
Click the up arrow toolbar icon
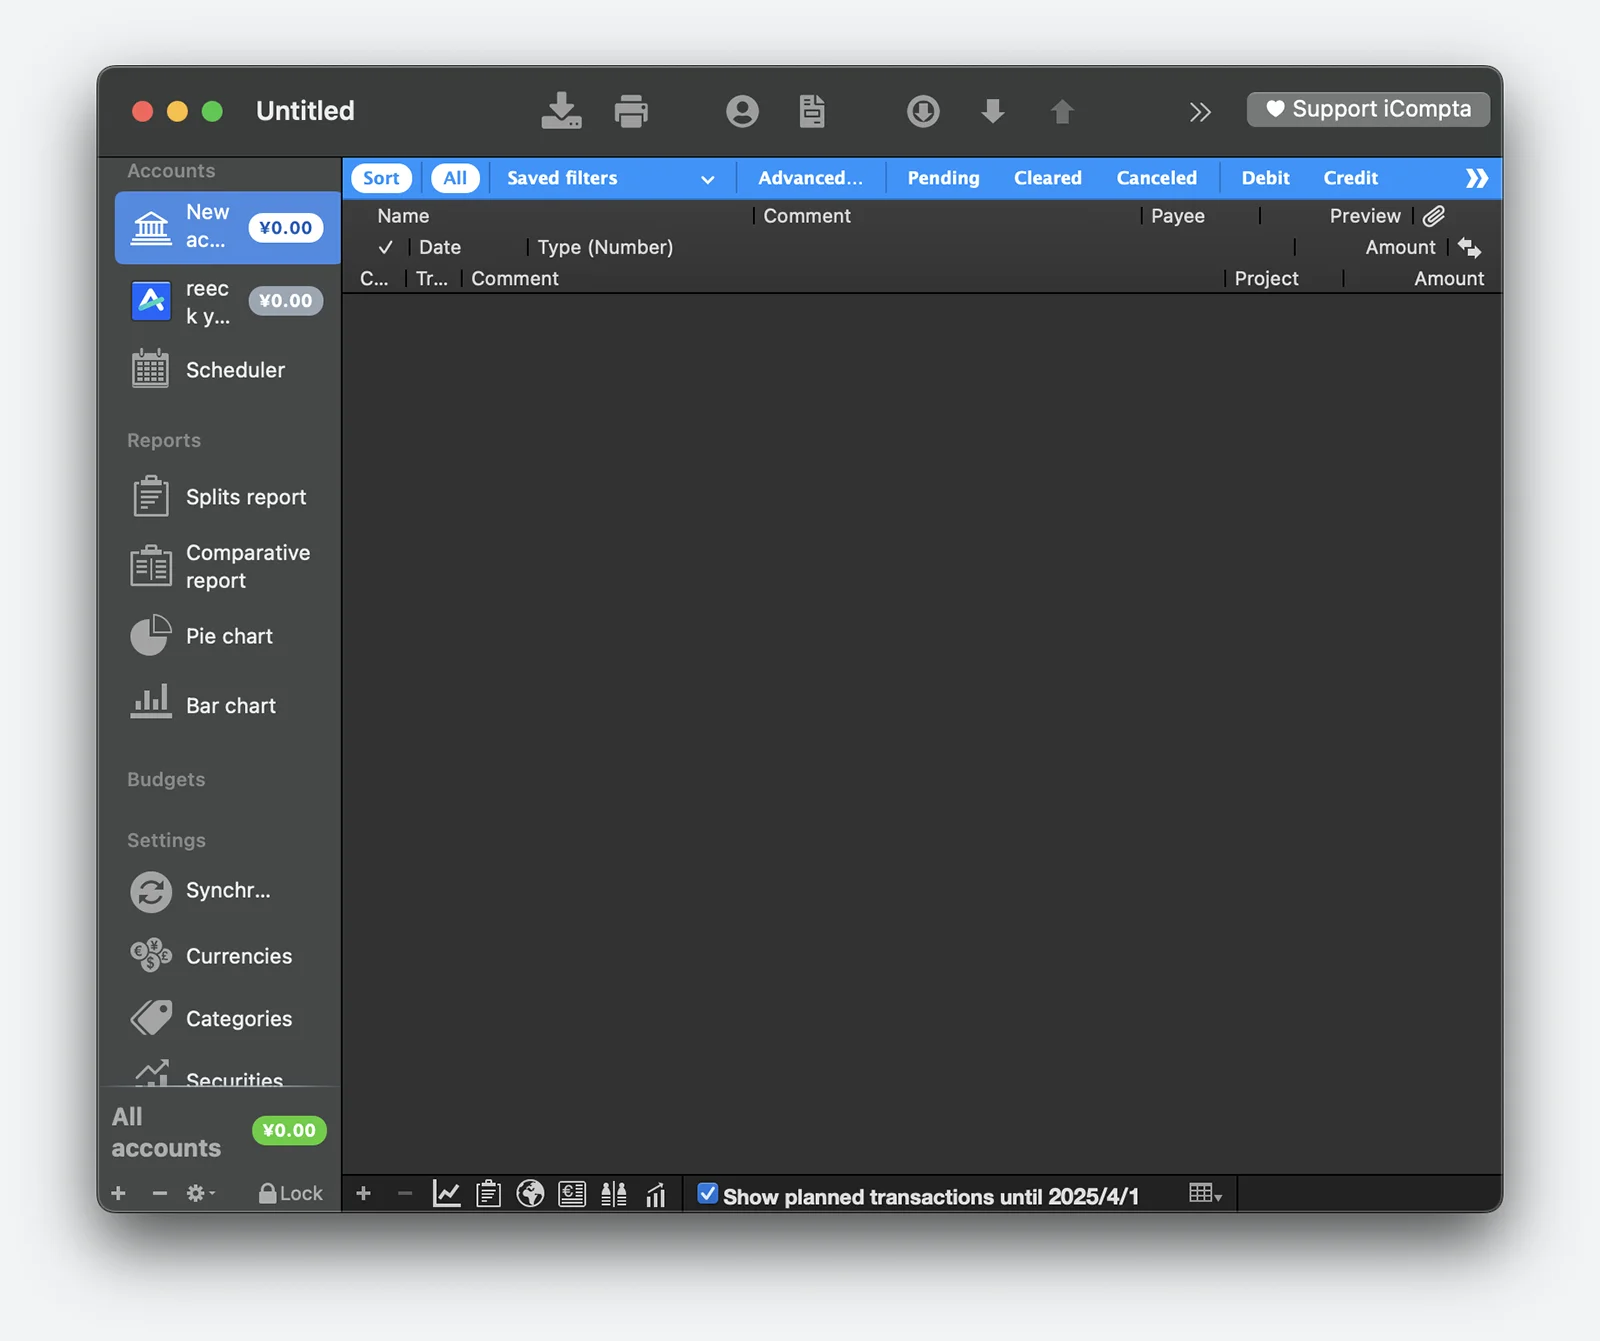pos(1062,110)
